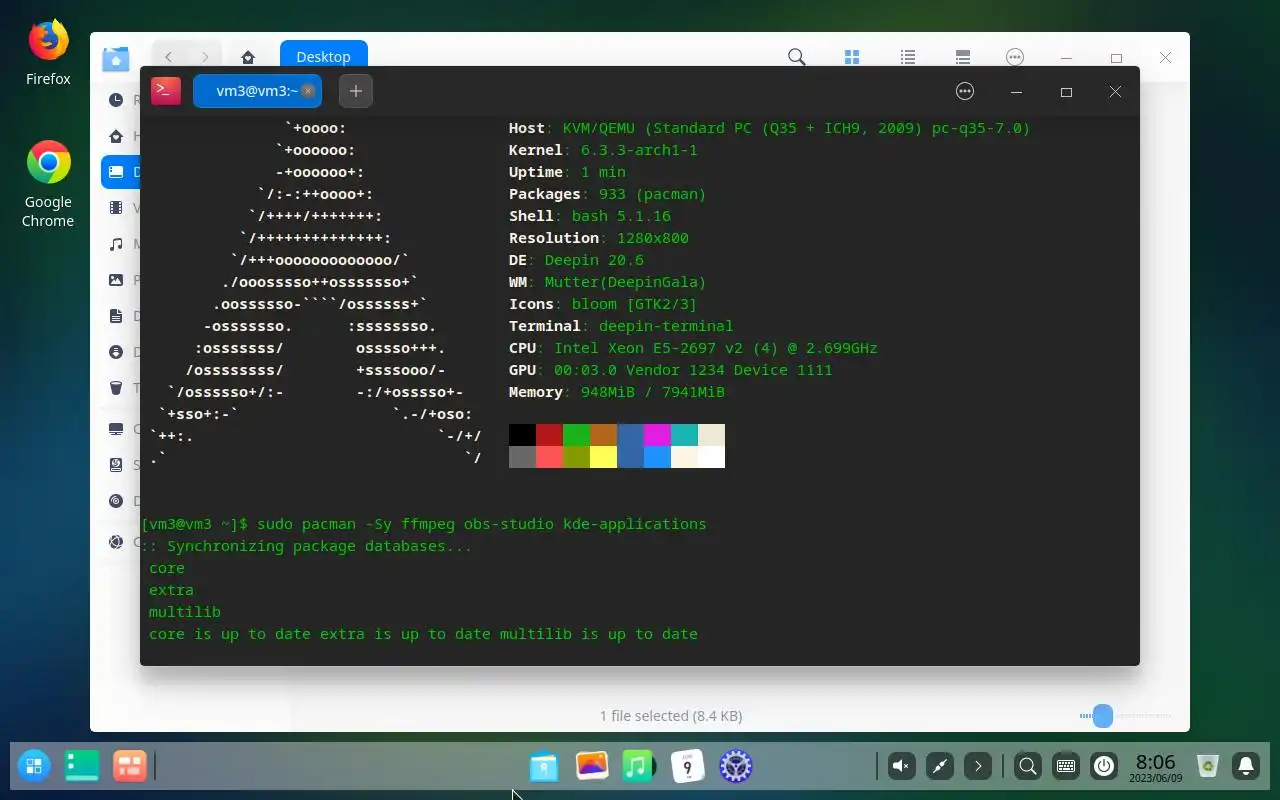
Task: Click the 'sudo pacman -Sy' command line
Action: point(424,524)
